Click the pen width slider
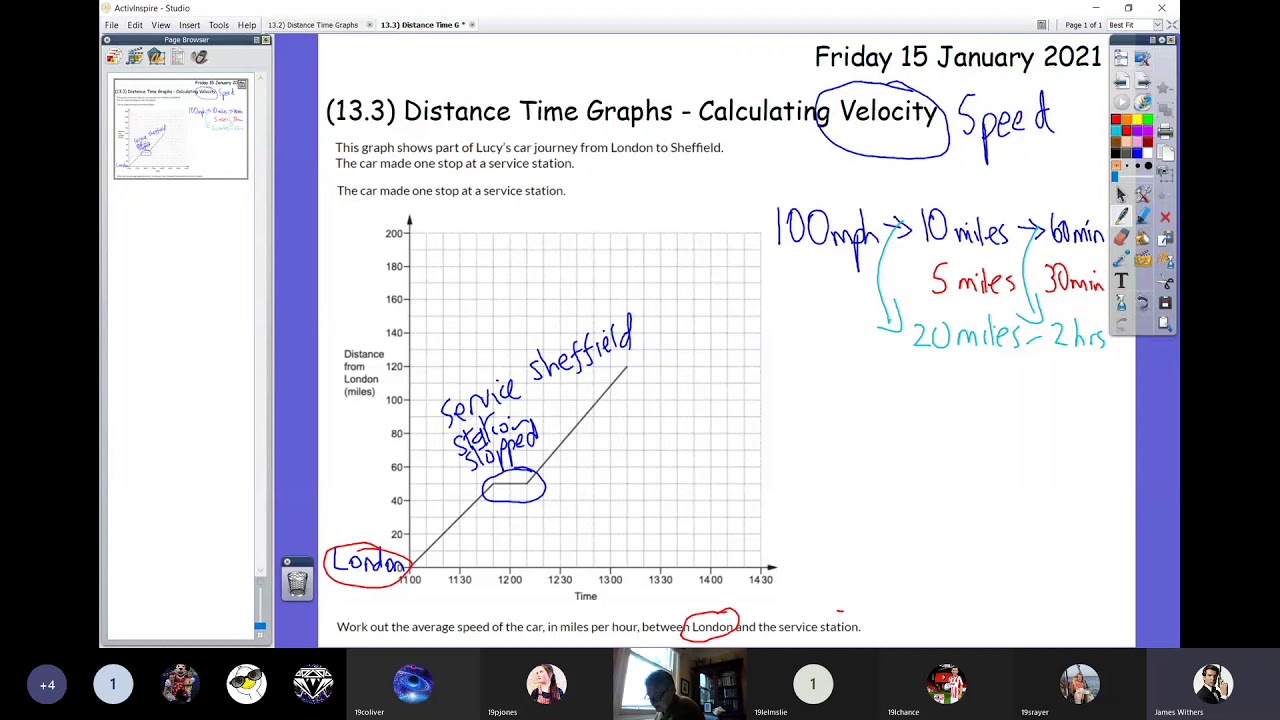This screenshot has height=720, width=1280. pos(1133,177)
